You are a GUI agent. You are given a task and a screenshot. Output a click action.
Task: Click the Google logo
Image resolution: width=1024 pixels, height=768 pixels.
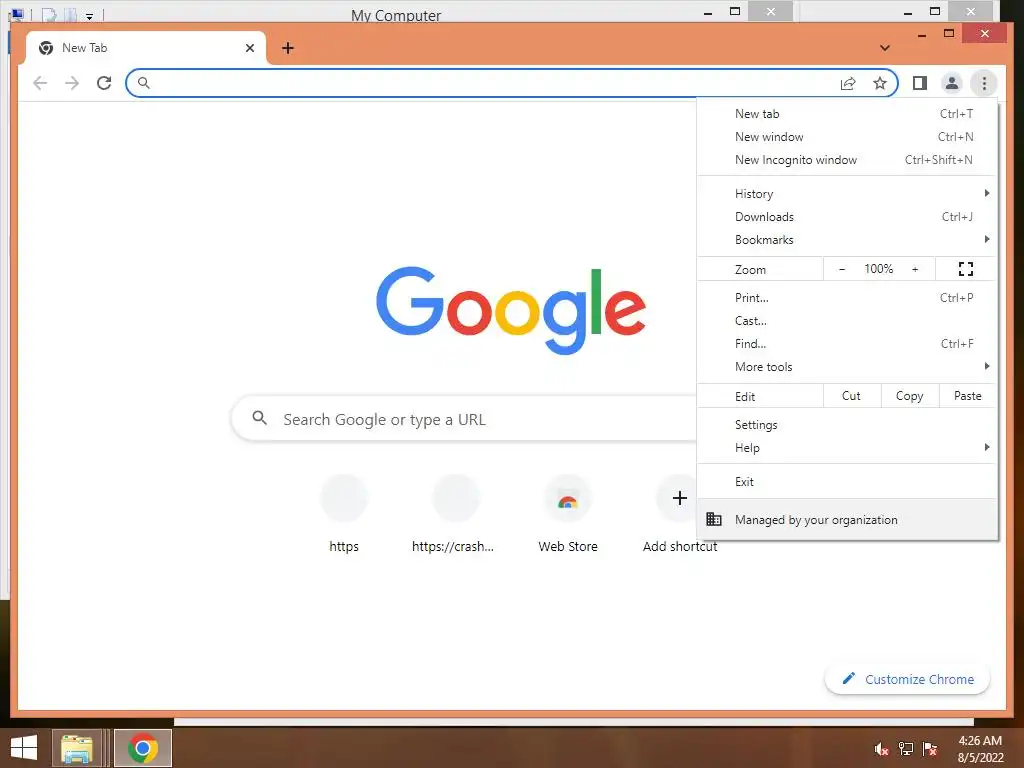click(511, 310)
